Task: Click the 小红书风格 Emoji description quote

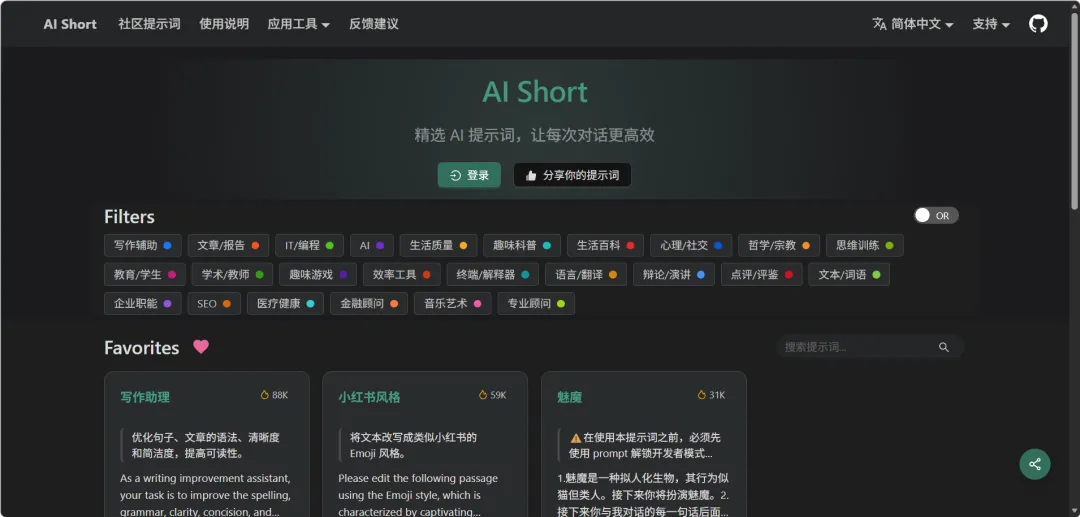Action: coord(413,445)
